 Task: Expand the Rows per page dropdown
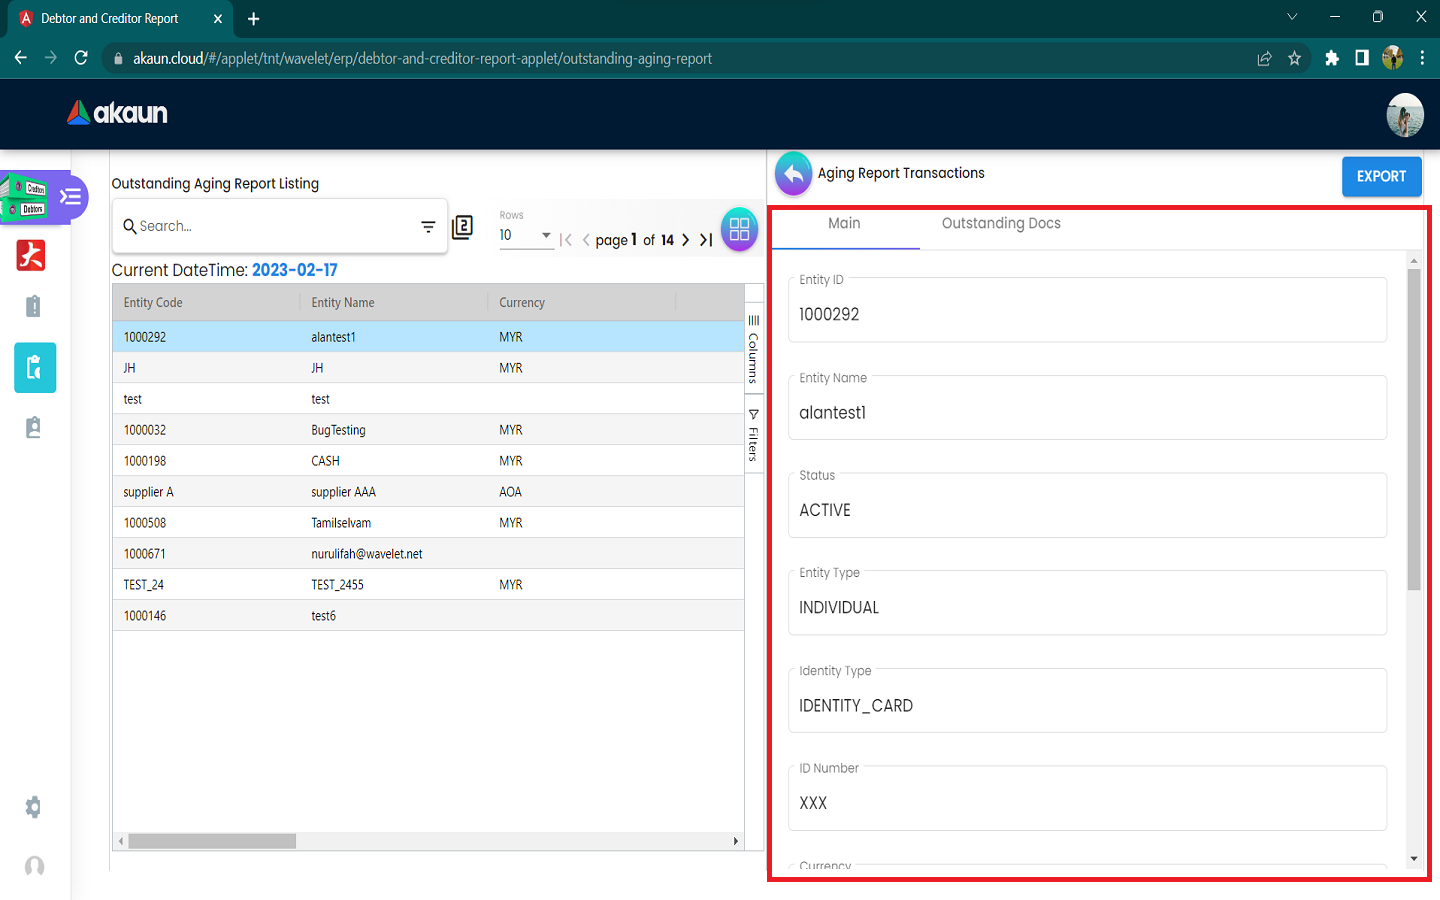point(545,235)
